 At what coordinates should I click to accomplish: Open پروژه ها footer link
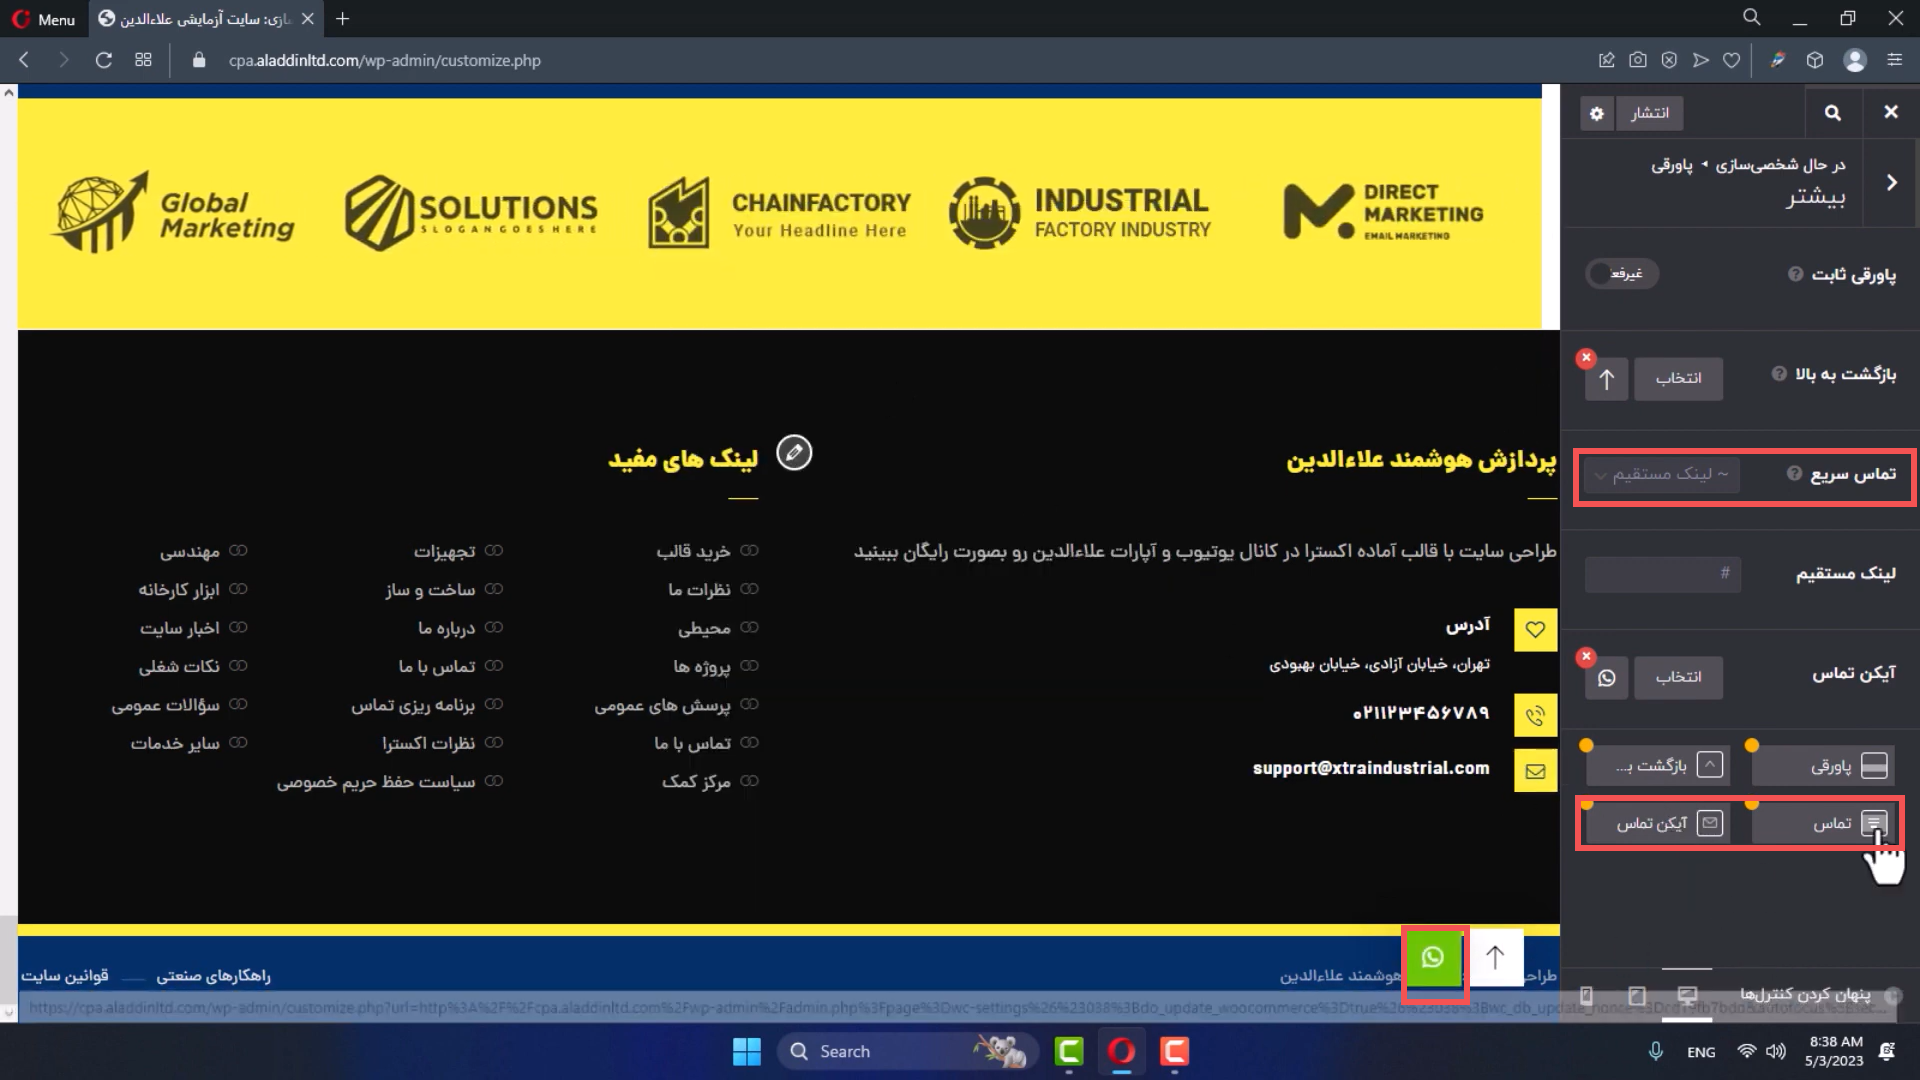tap(702, 666)
